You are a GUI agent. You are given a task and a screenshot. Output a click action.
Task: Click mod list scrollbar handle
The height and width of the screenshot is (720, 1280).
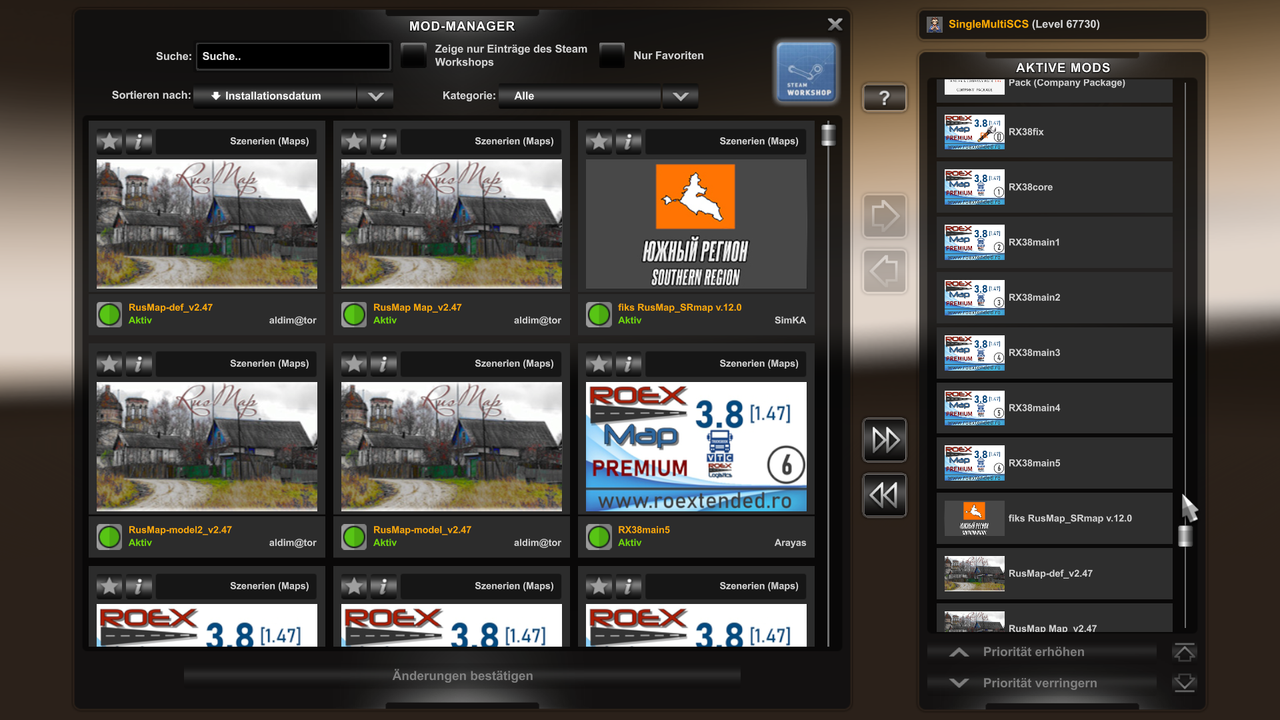click(828, 135)
